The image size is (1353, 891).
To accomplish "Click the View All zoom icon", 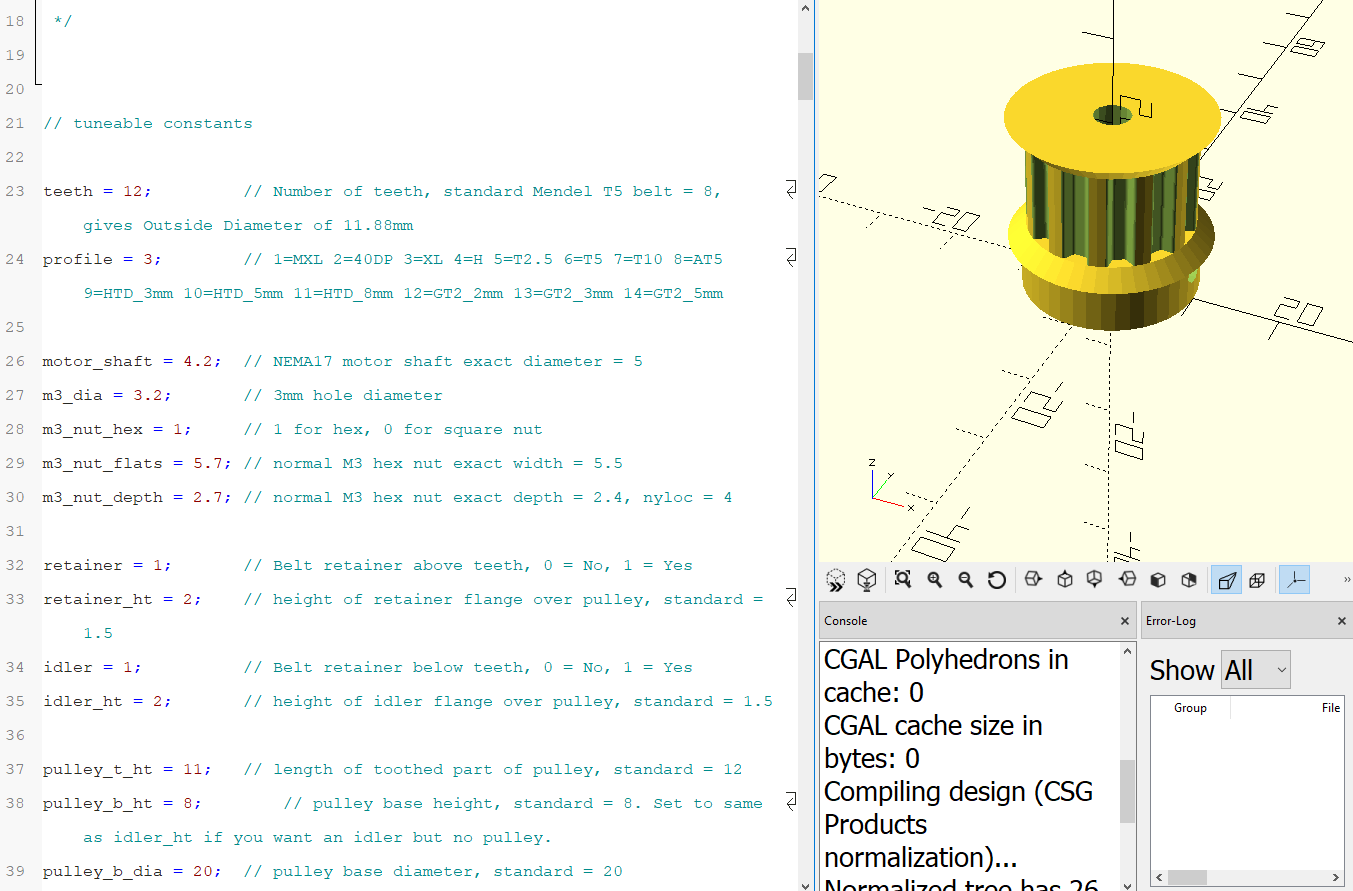I will 903,579.
